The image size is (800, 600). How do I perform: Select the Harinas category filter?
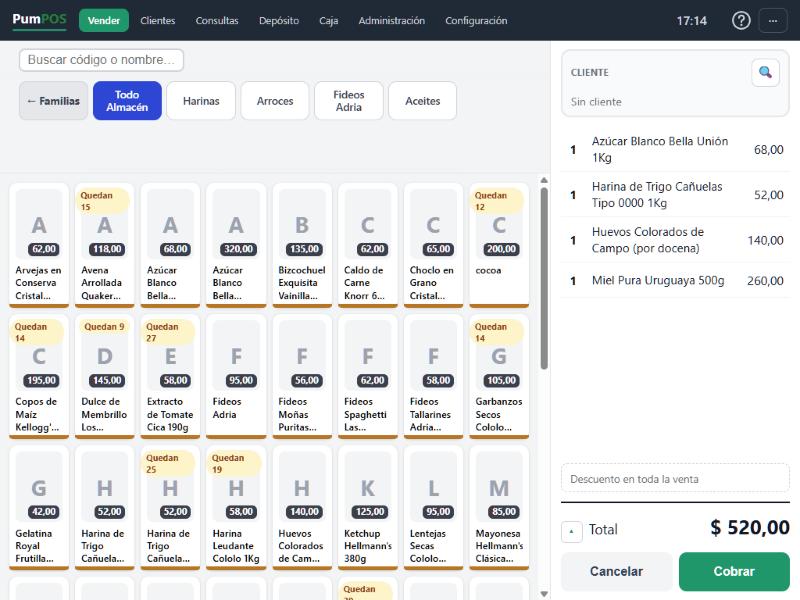point(201,101)
